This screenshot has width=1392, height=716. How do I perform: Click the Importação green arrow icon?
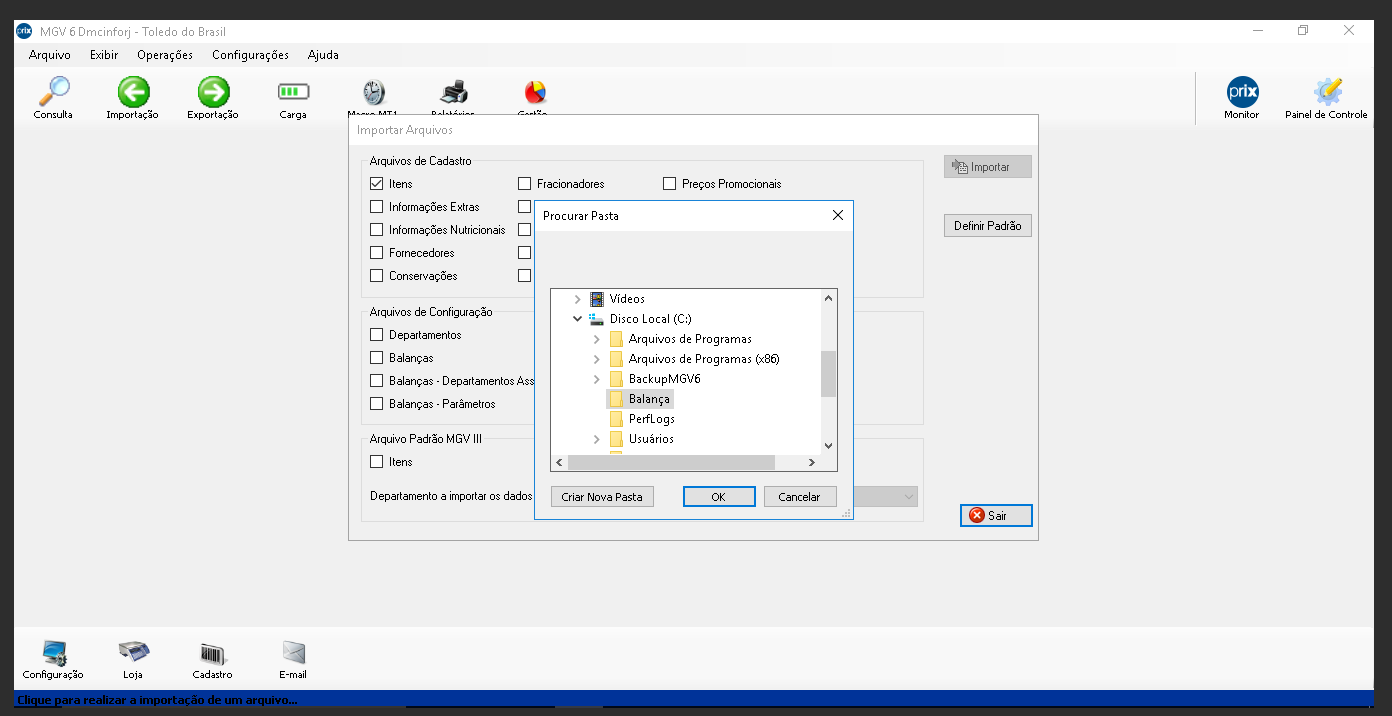coord(133,93)
